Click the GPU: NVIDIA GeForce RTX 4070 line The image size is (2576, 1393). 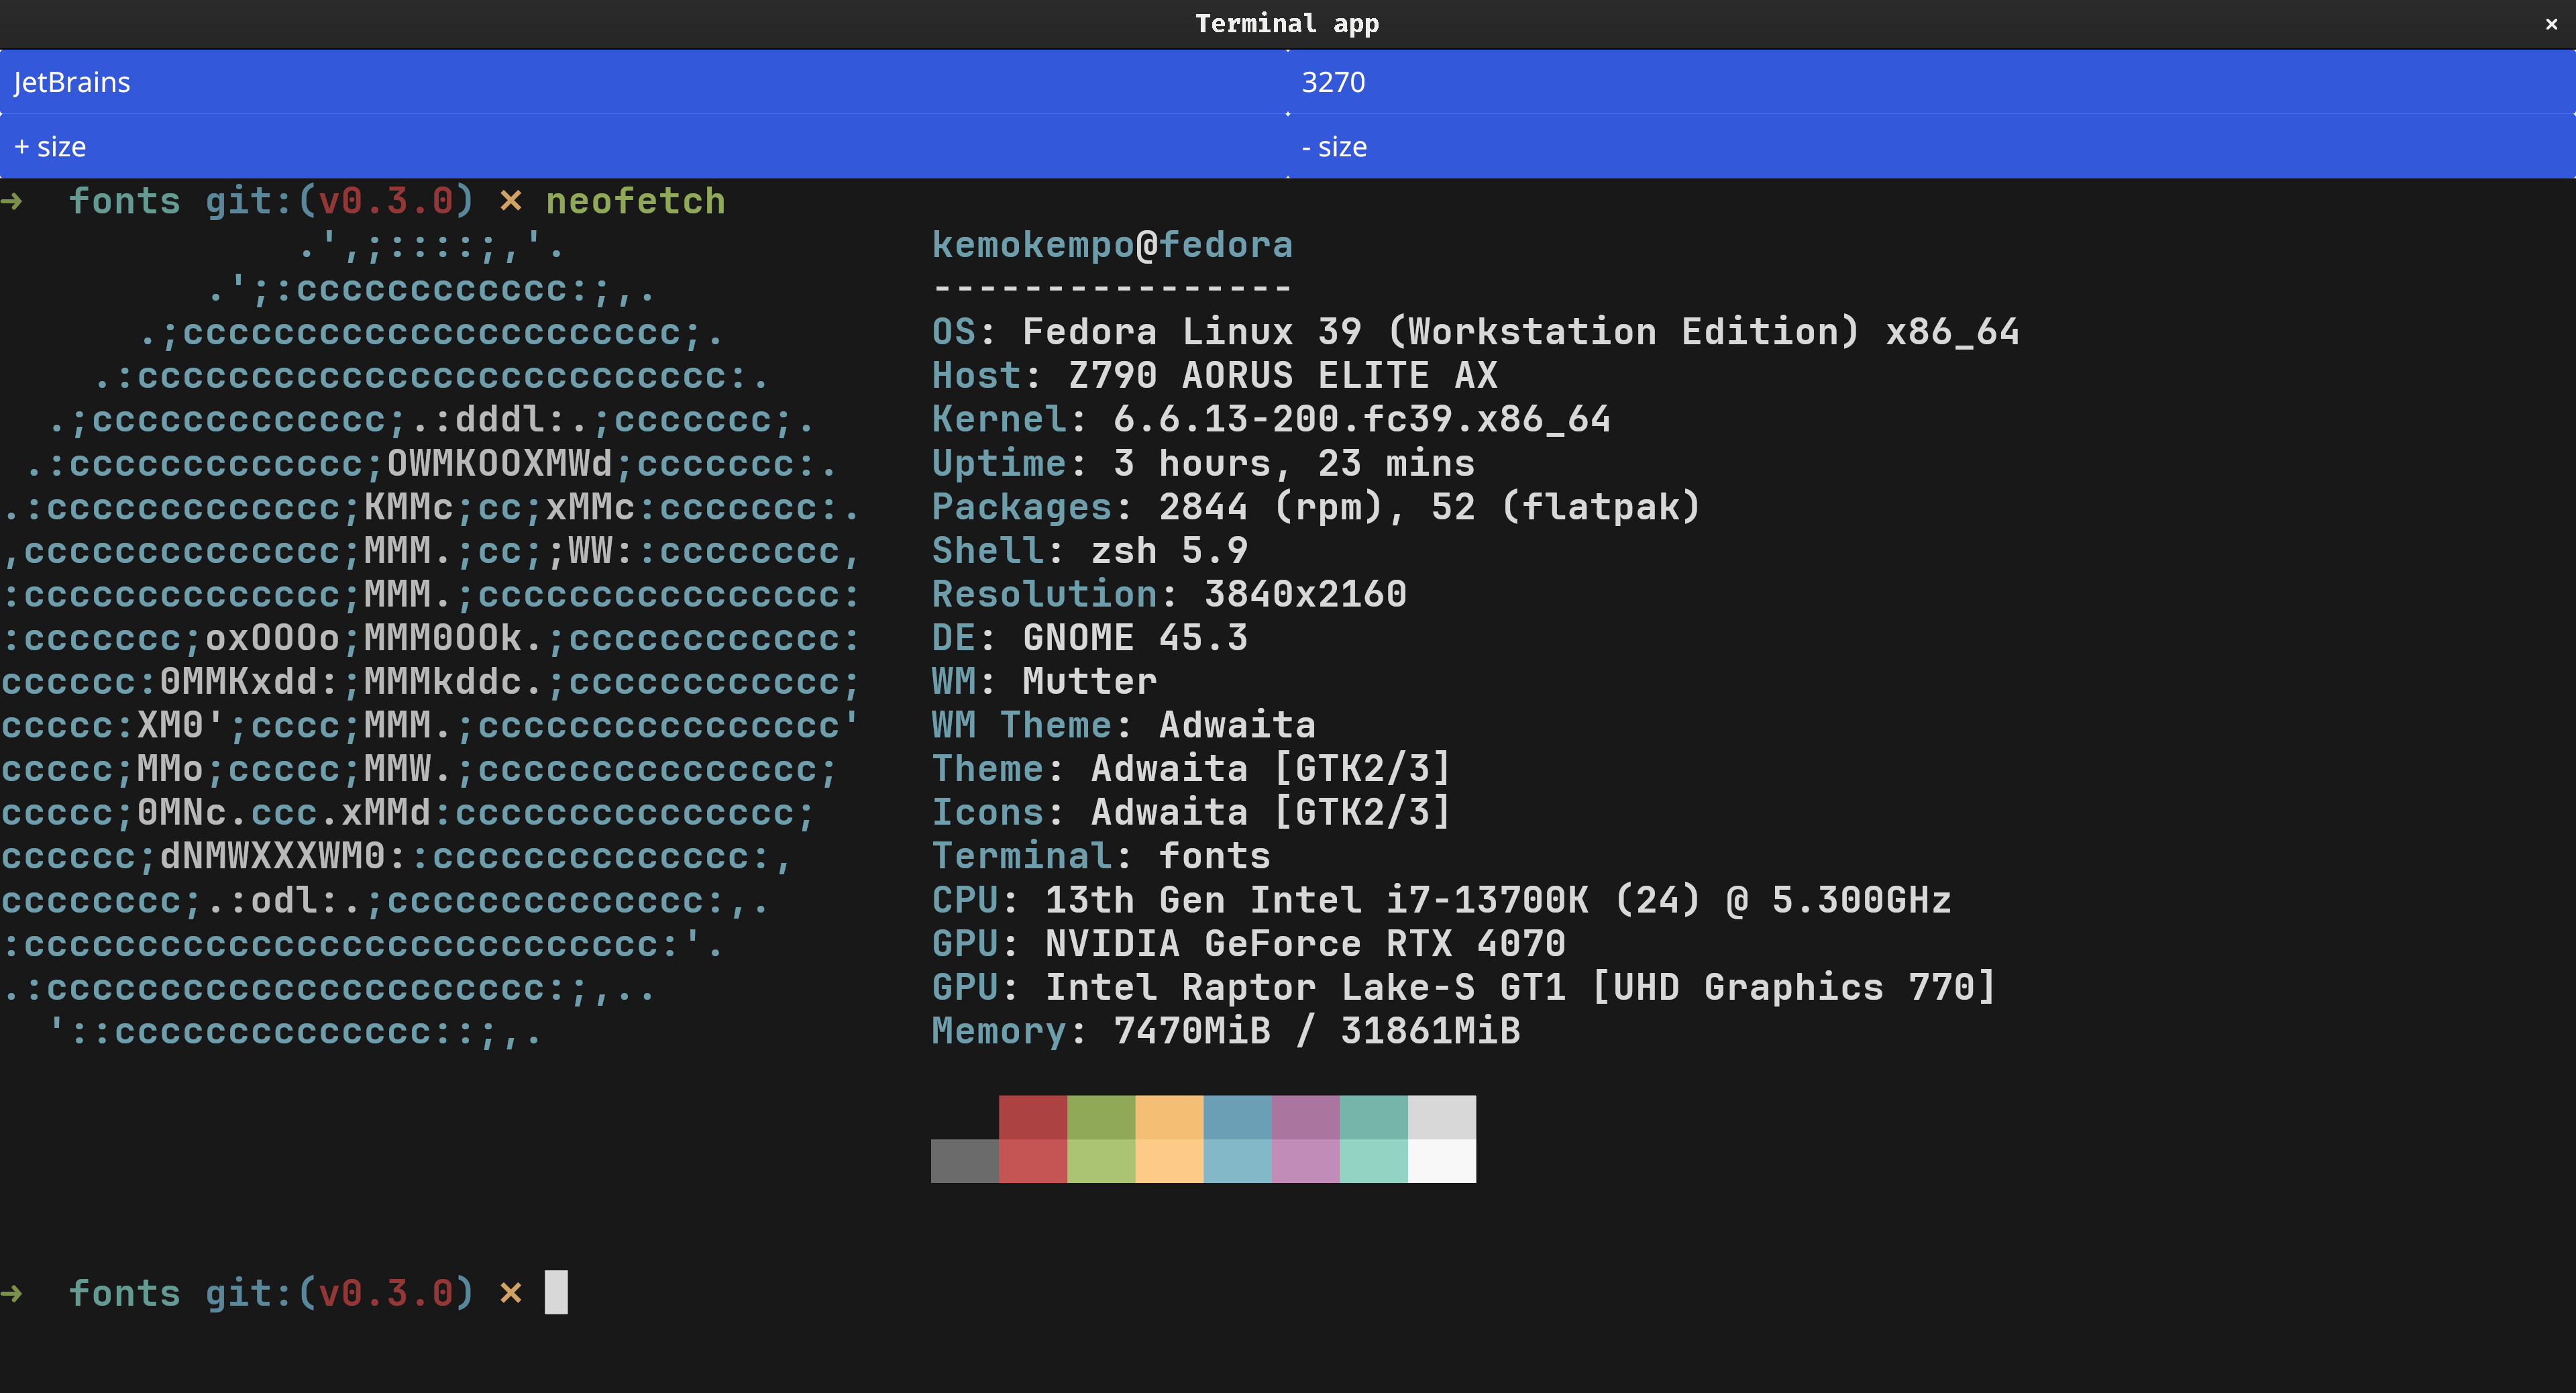tap(1248, 943)
